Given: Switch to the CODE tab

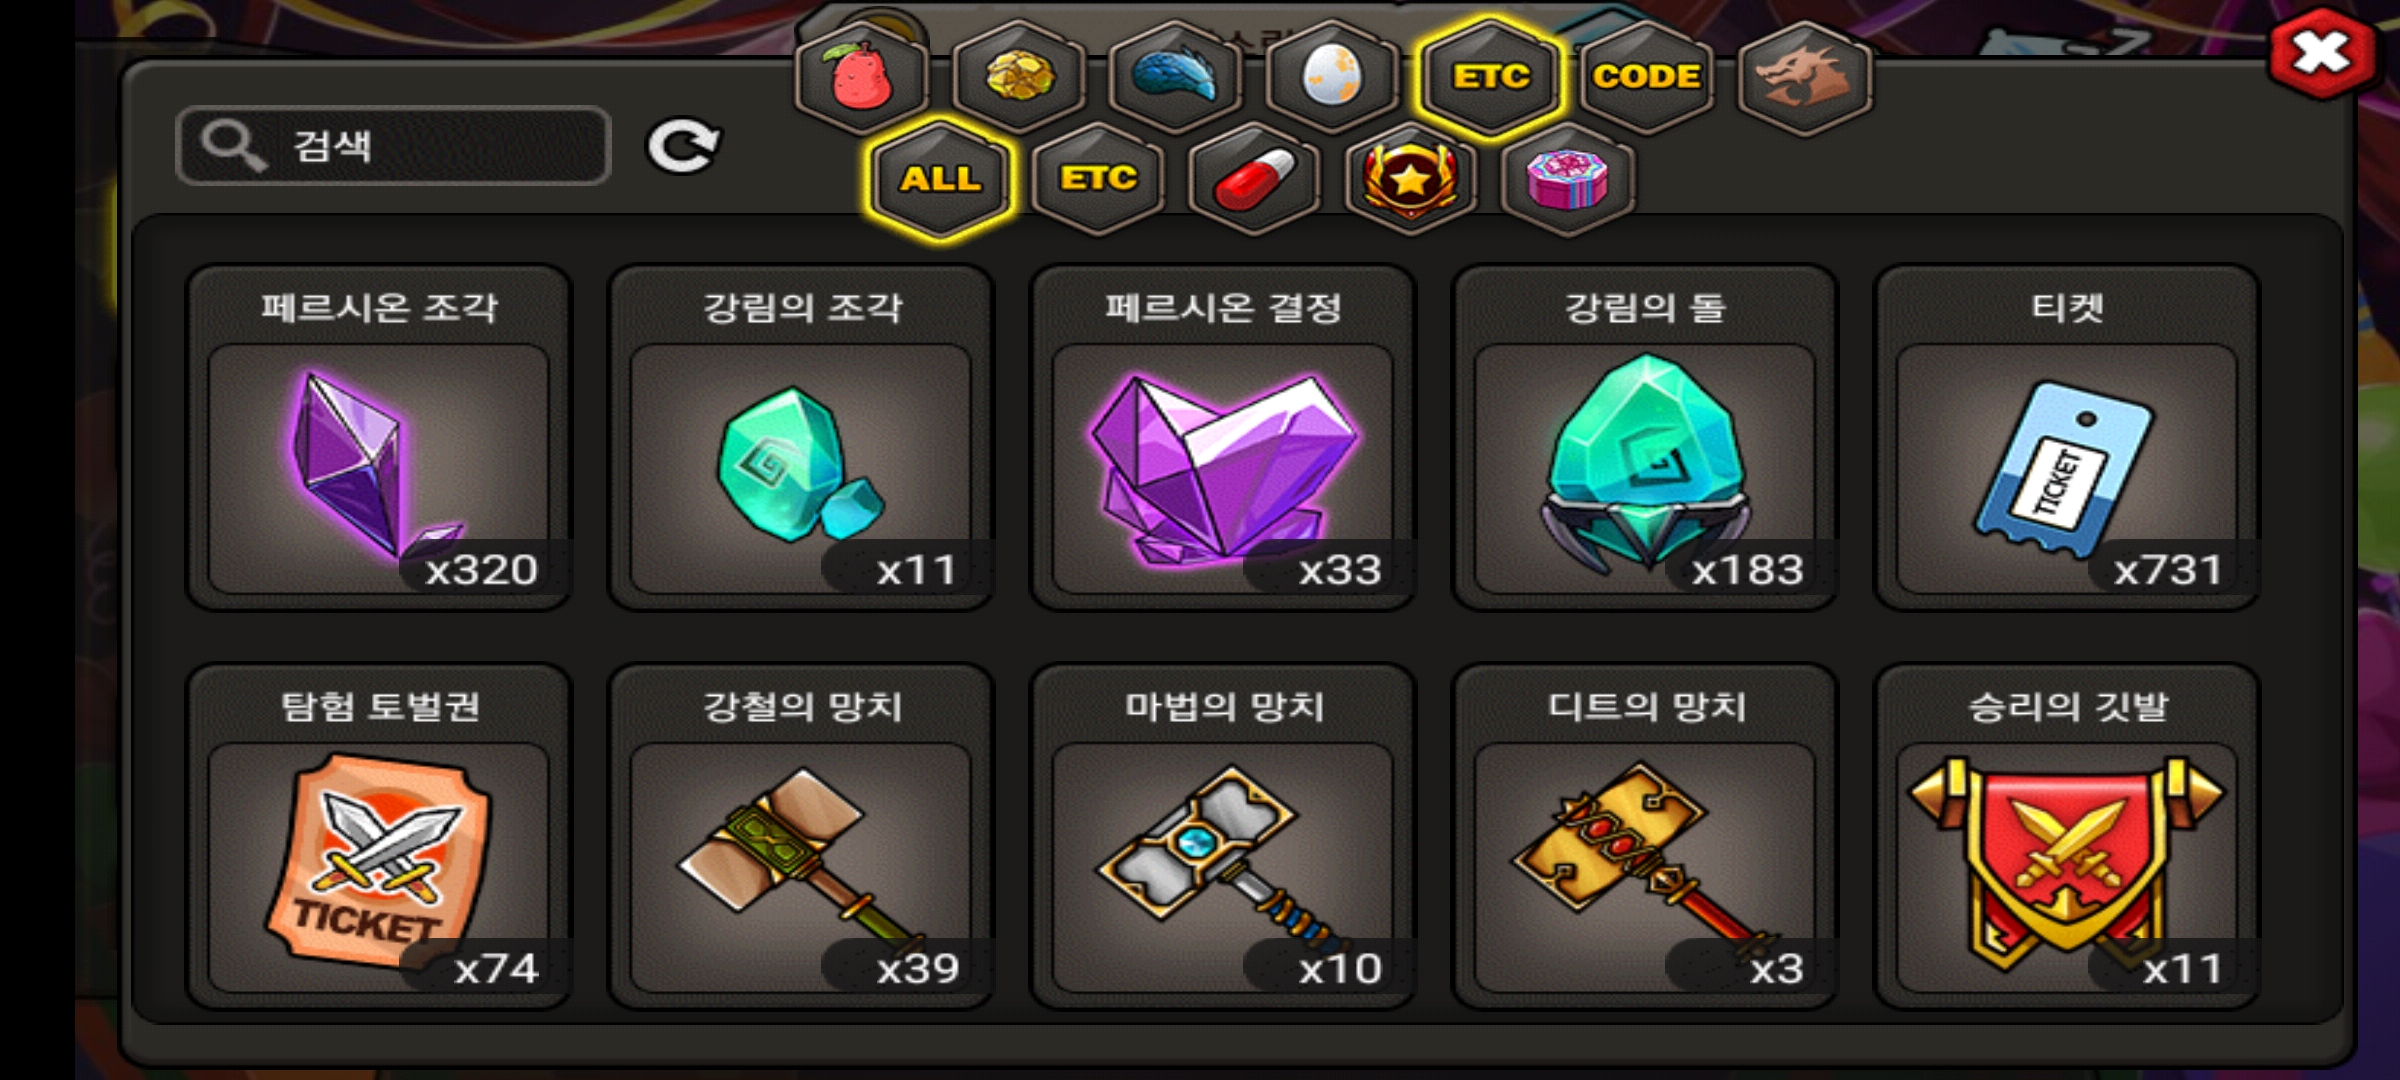Looking at the screenshot, I should (x=1647, y=77).
